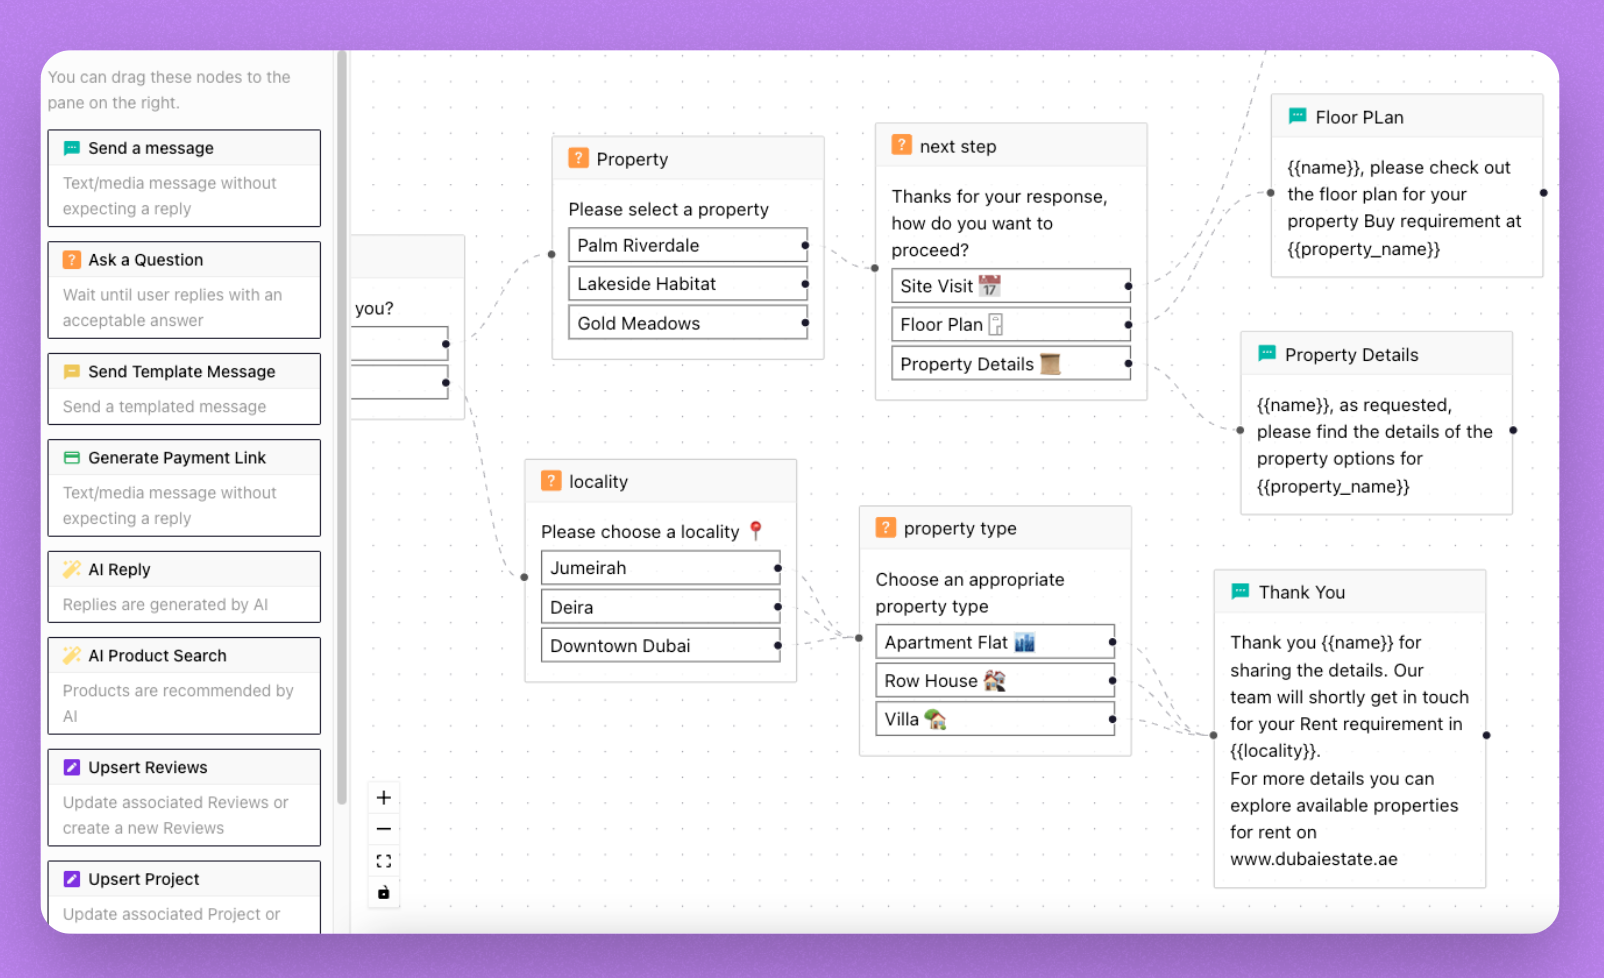The height and width of the screenshot is (978, 1604).
Task: Select the Lakeside Habitat option
Action: (x=688, y=284)
